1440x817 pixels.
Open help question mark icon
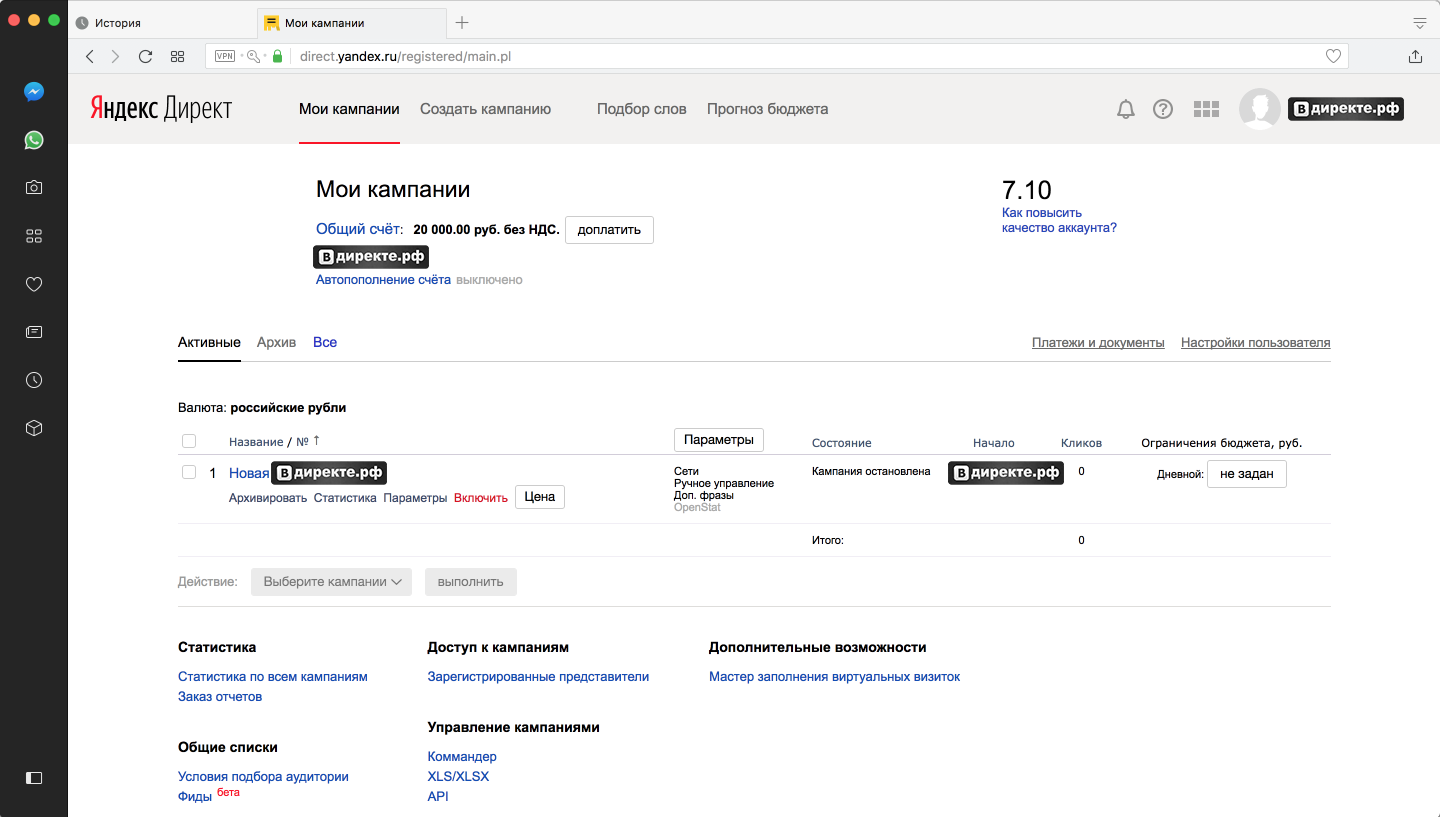click(1163, 109)
